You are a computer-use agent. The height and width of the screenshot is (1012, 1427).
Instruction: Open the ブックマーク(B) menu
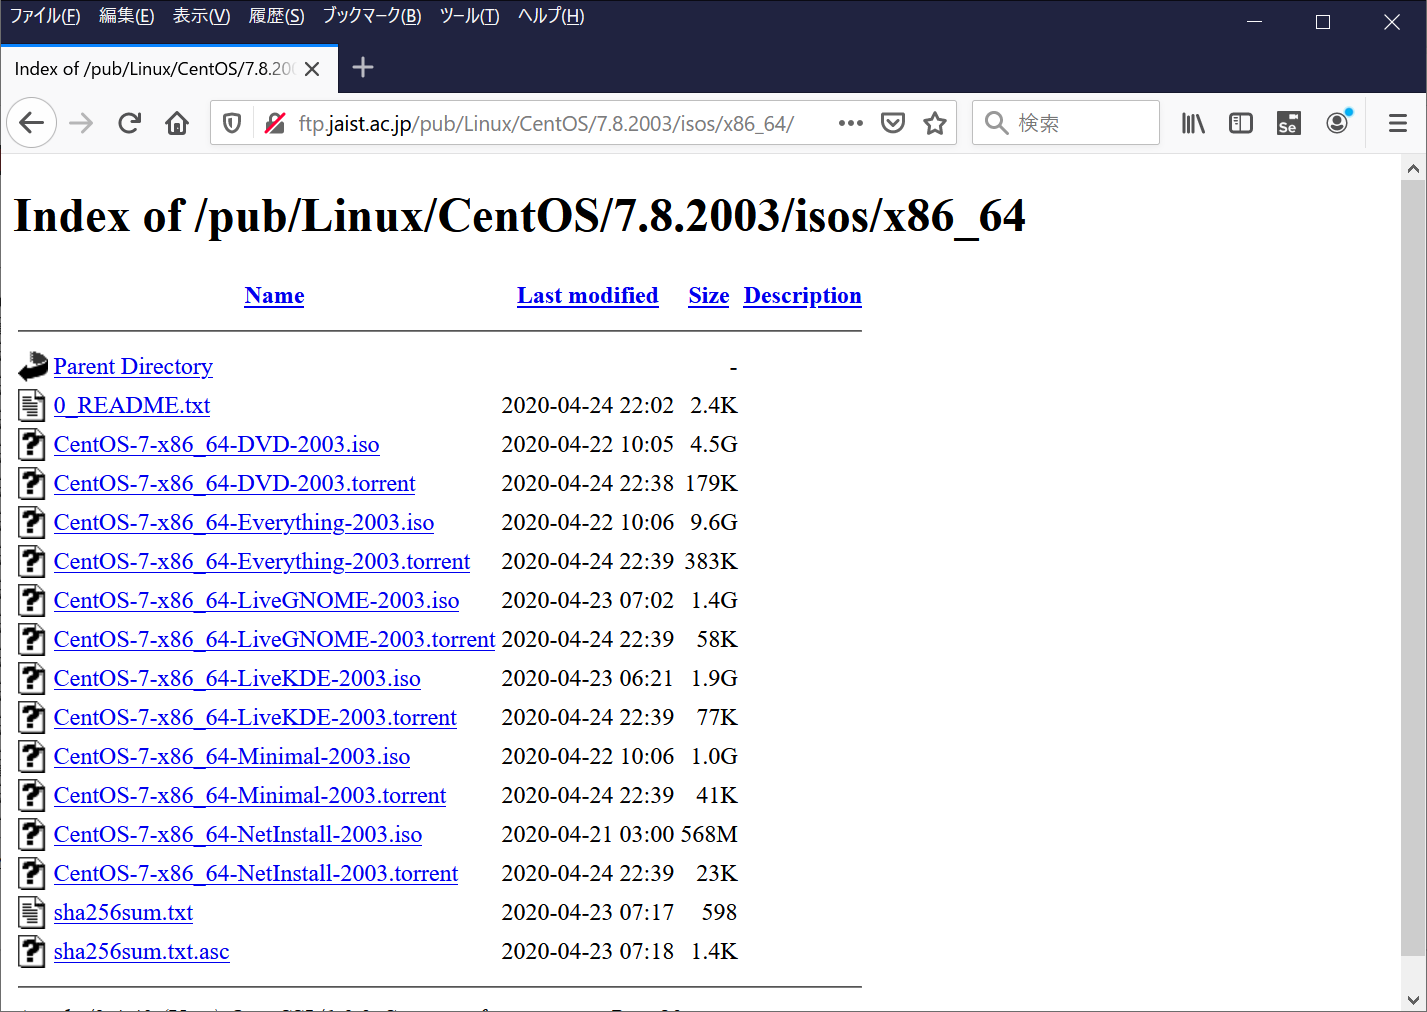coord(372,16)
